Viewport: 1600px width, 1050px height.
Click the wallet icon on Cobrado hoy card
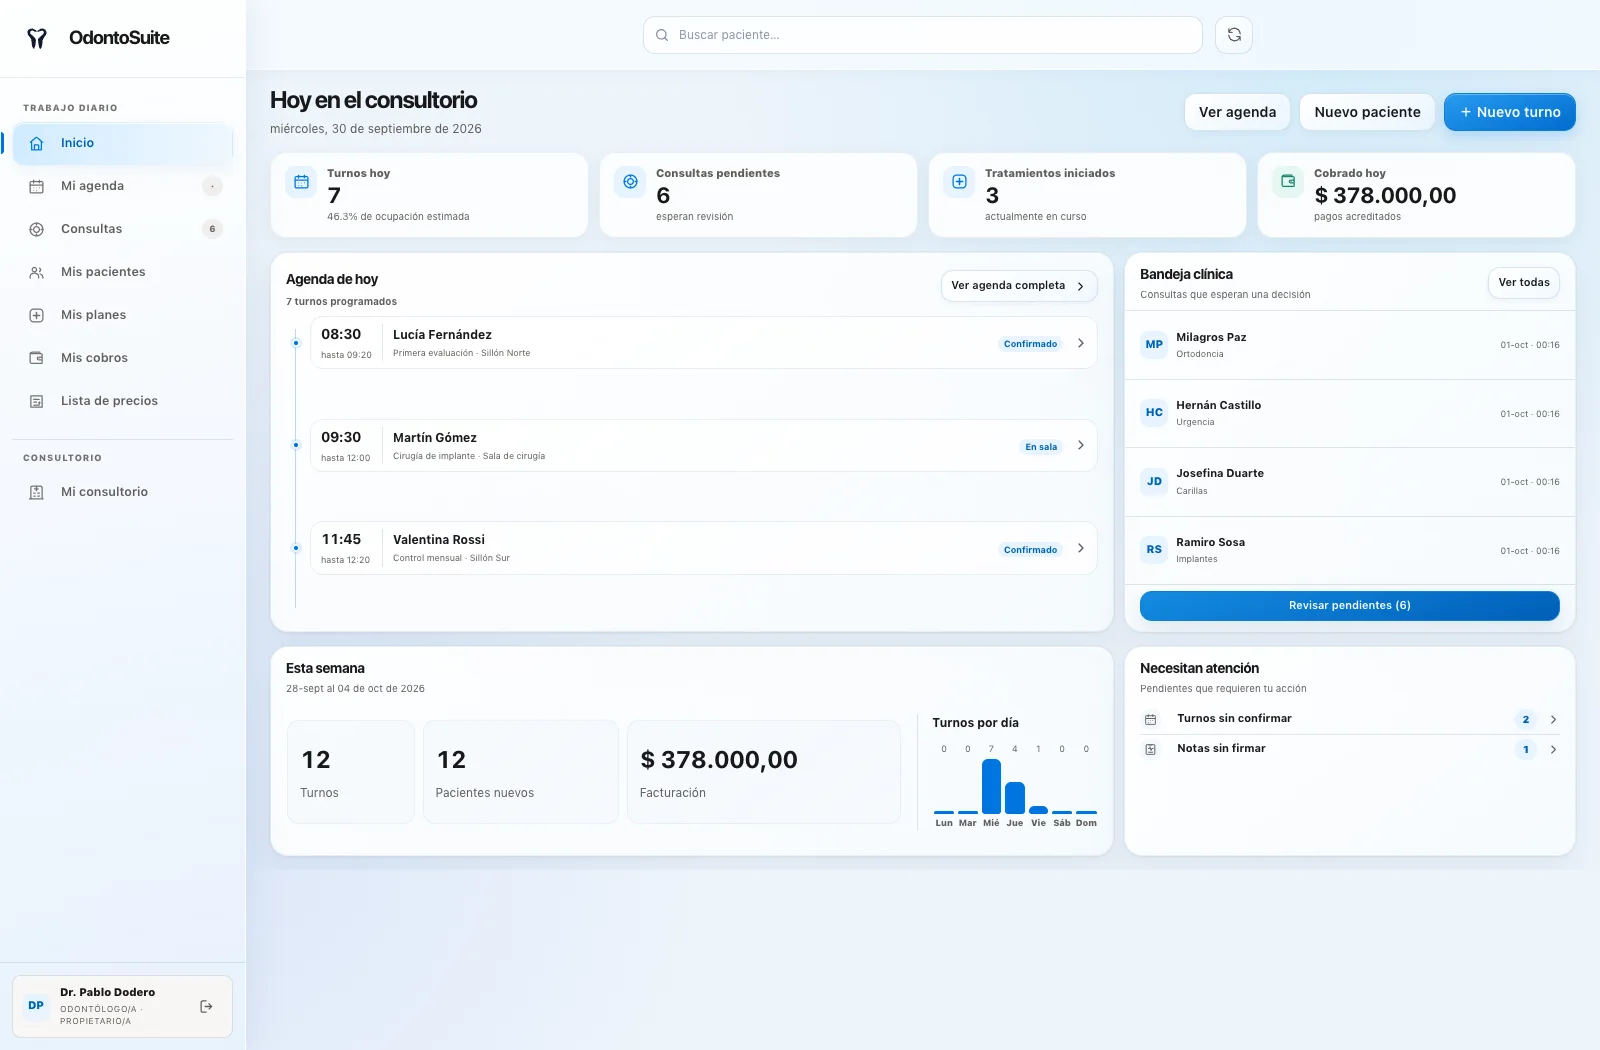[1288, 182]
